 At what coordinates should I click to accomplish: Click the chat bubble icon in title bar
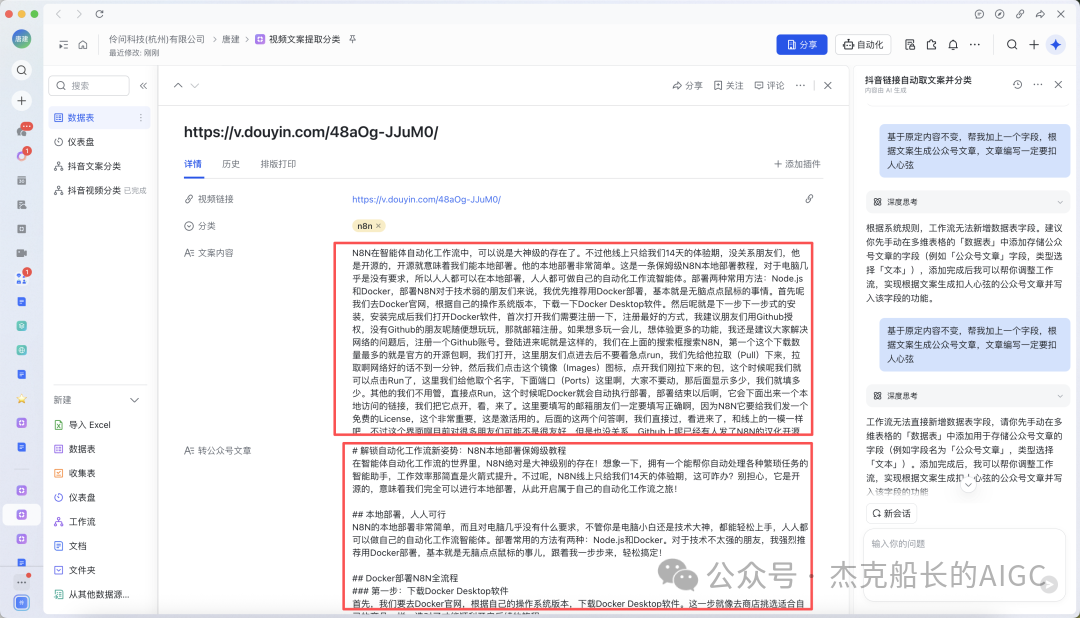click(x=979, y=14)
